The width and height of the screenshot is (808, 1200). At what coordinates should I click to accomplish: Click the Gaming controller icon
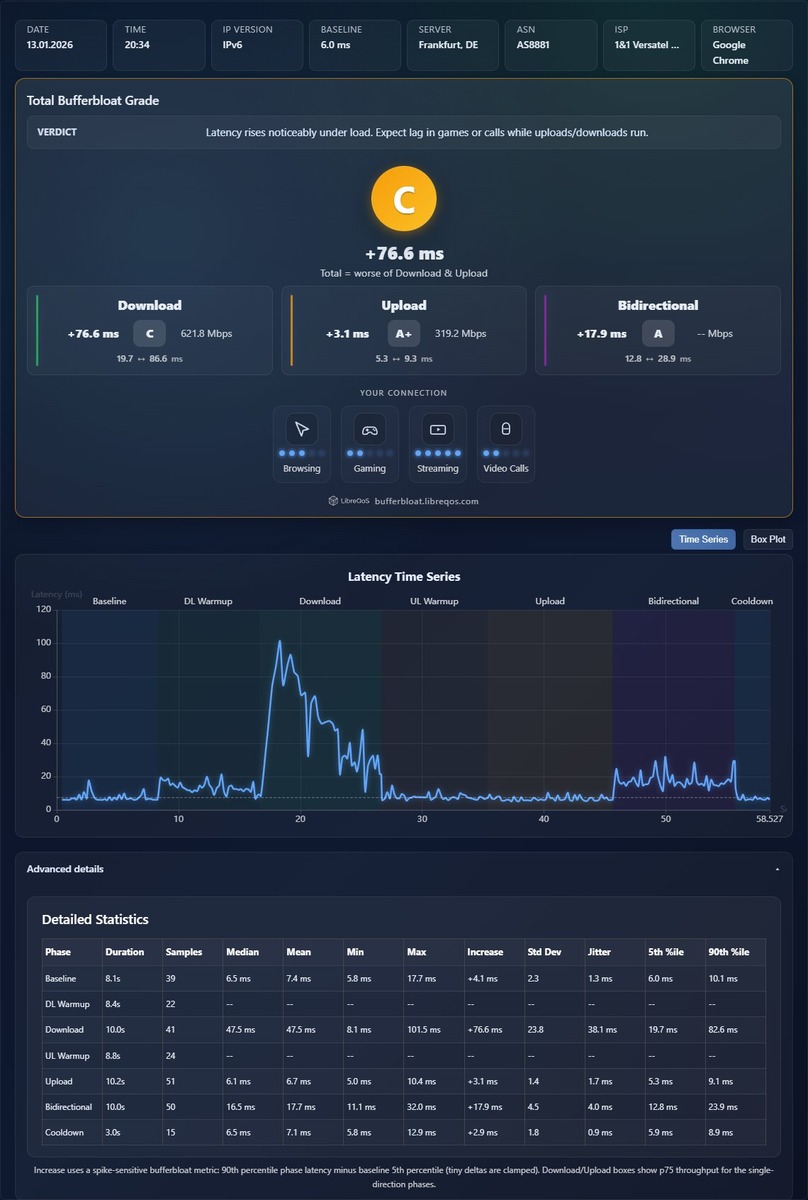pyautogui.click(x=370, y=429)
